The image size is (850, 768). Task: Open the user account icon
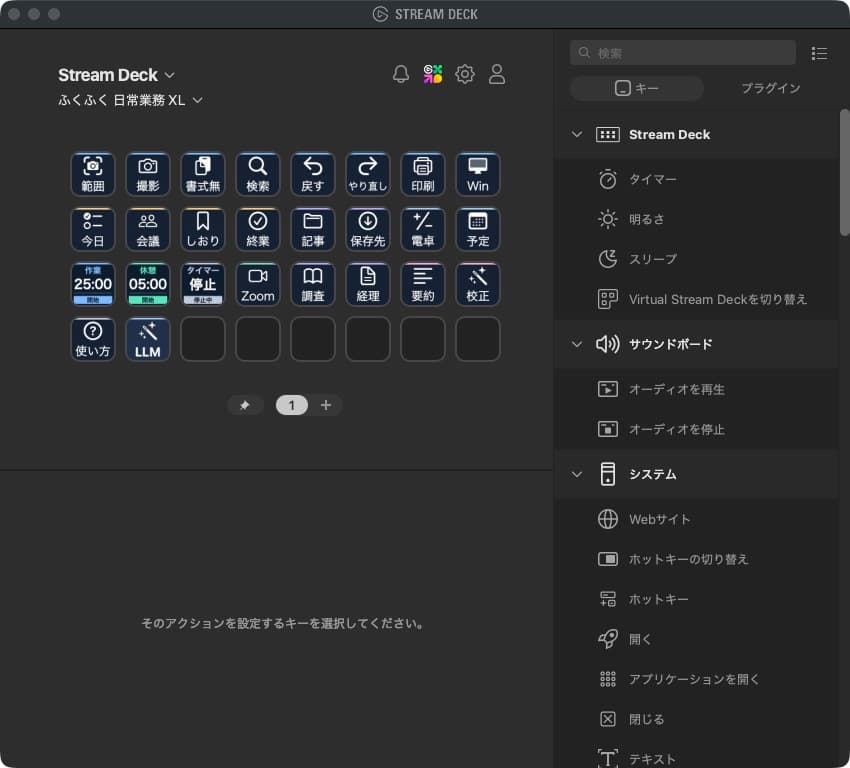click(x=497, y=74)
